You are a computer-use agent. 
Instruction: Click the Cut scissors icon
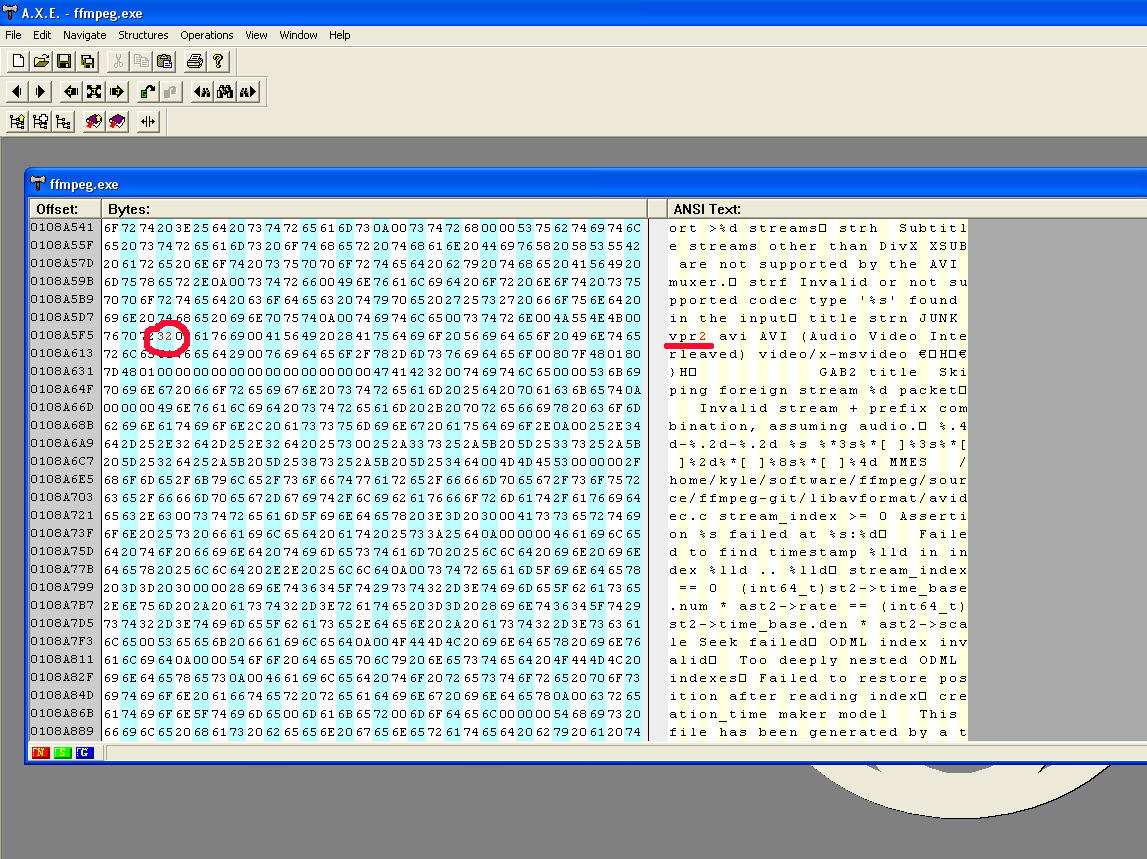point(118,61)
